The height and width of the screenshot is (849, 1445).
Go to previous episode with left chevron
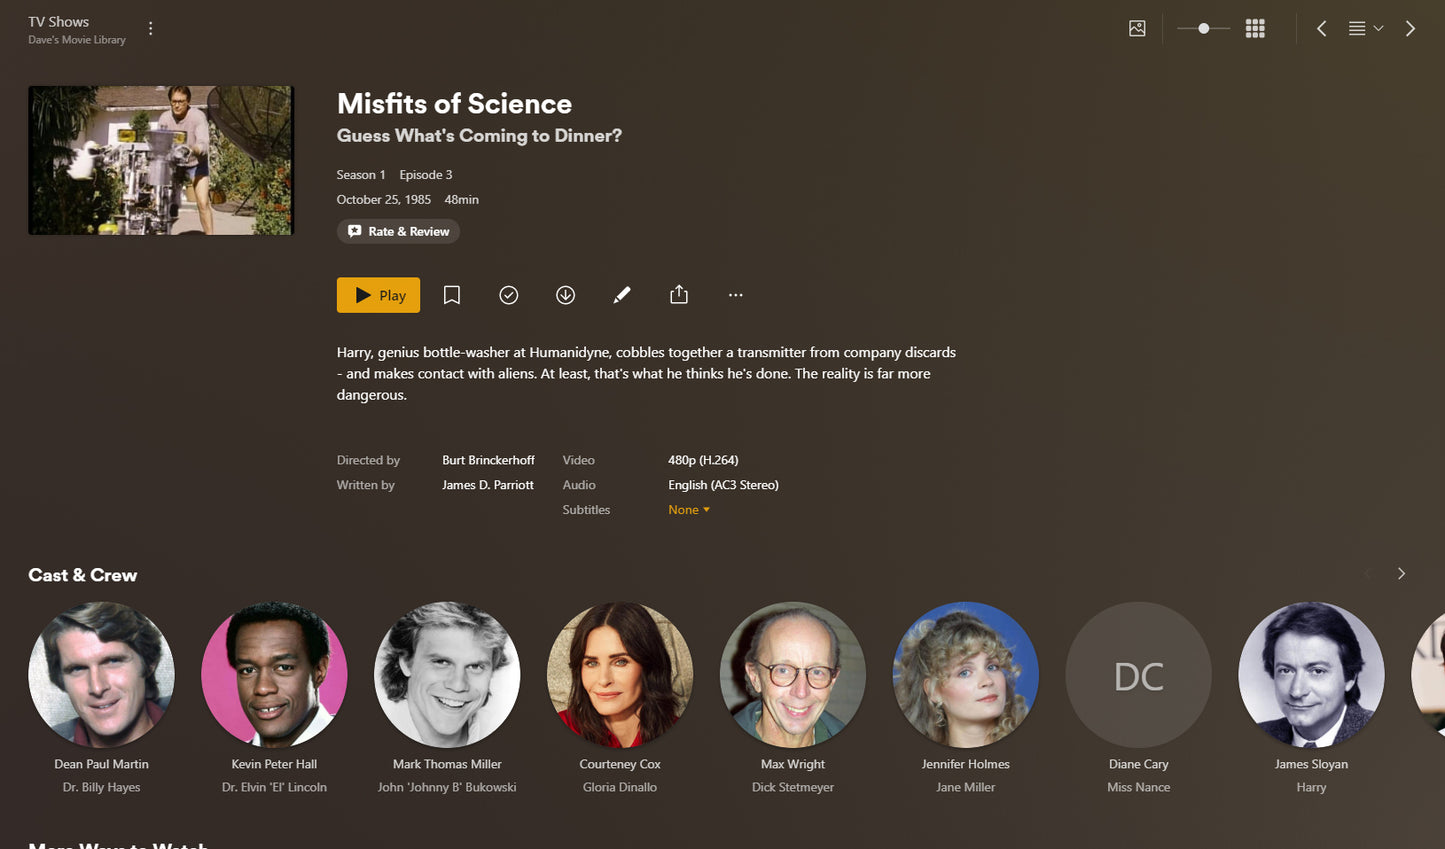pyautogui.click(x=1322, y=29)
